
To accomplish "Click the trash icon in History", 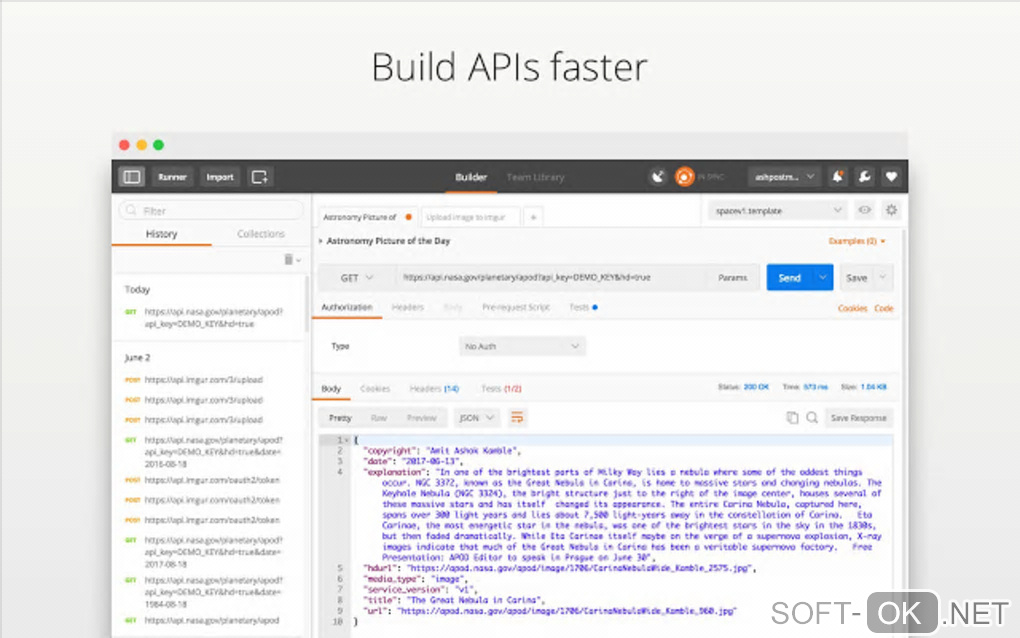I will click(x=288, y=259).
